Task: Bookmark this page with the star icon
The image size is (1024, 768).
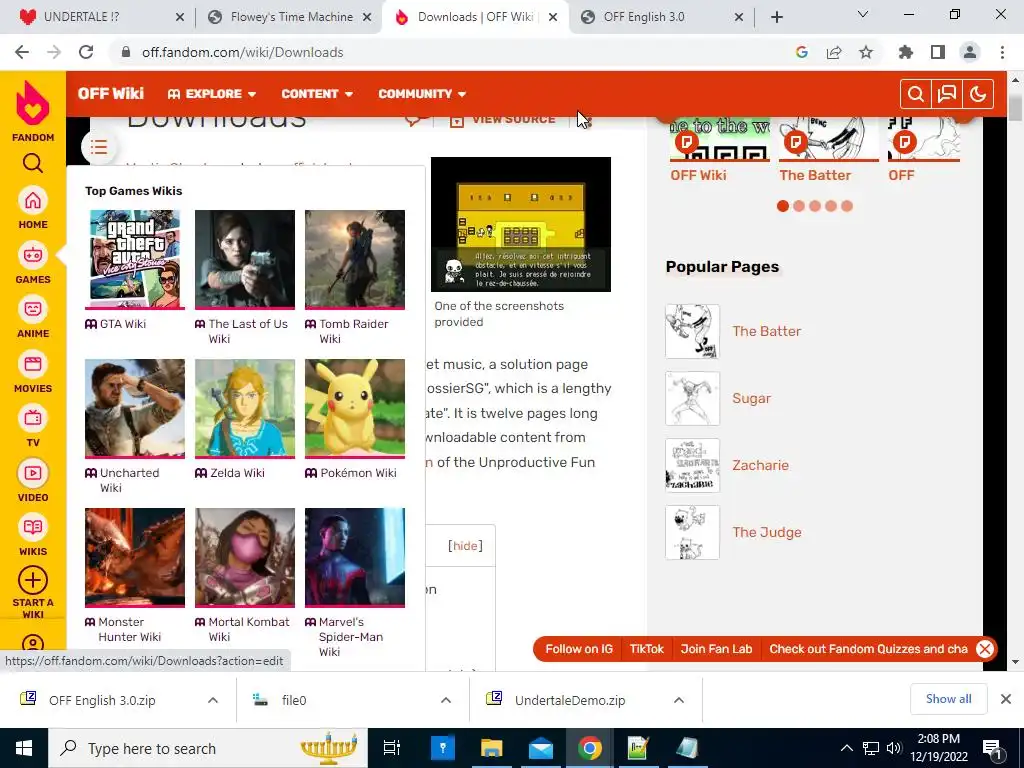Action: [866, 52]
